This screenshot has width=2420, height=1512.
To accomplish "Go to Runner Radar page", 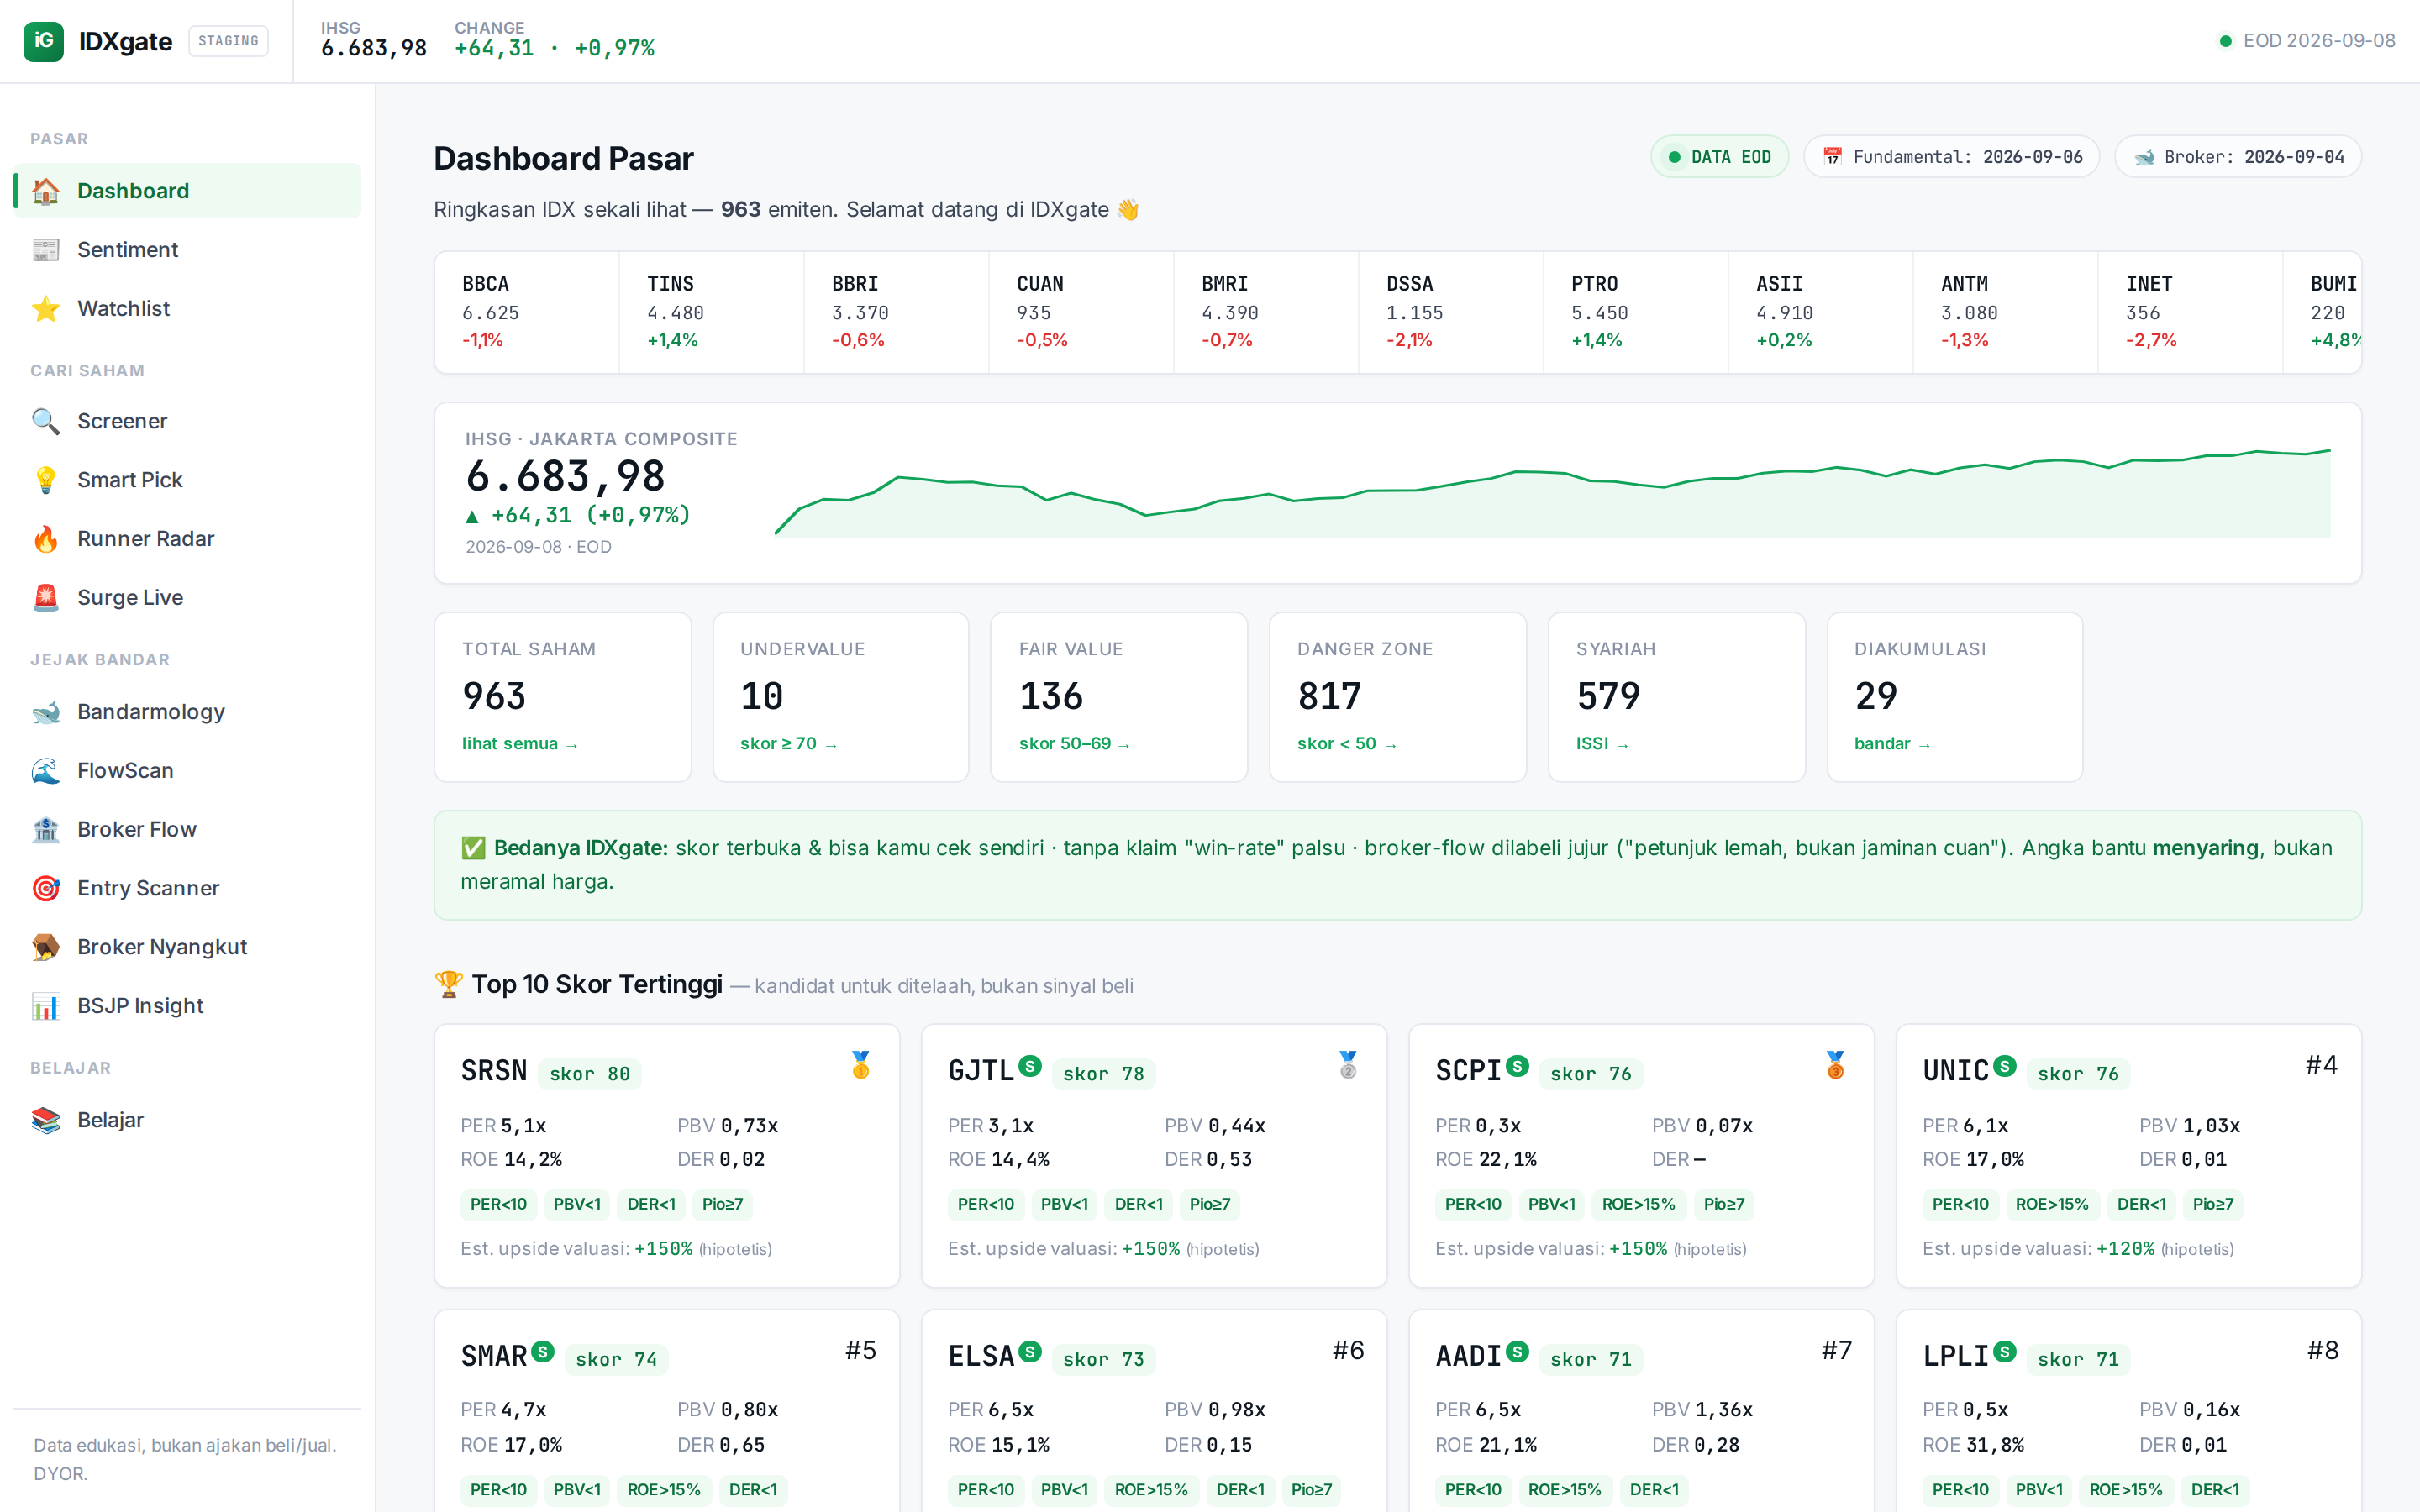I will [187, 539].
